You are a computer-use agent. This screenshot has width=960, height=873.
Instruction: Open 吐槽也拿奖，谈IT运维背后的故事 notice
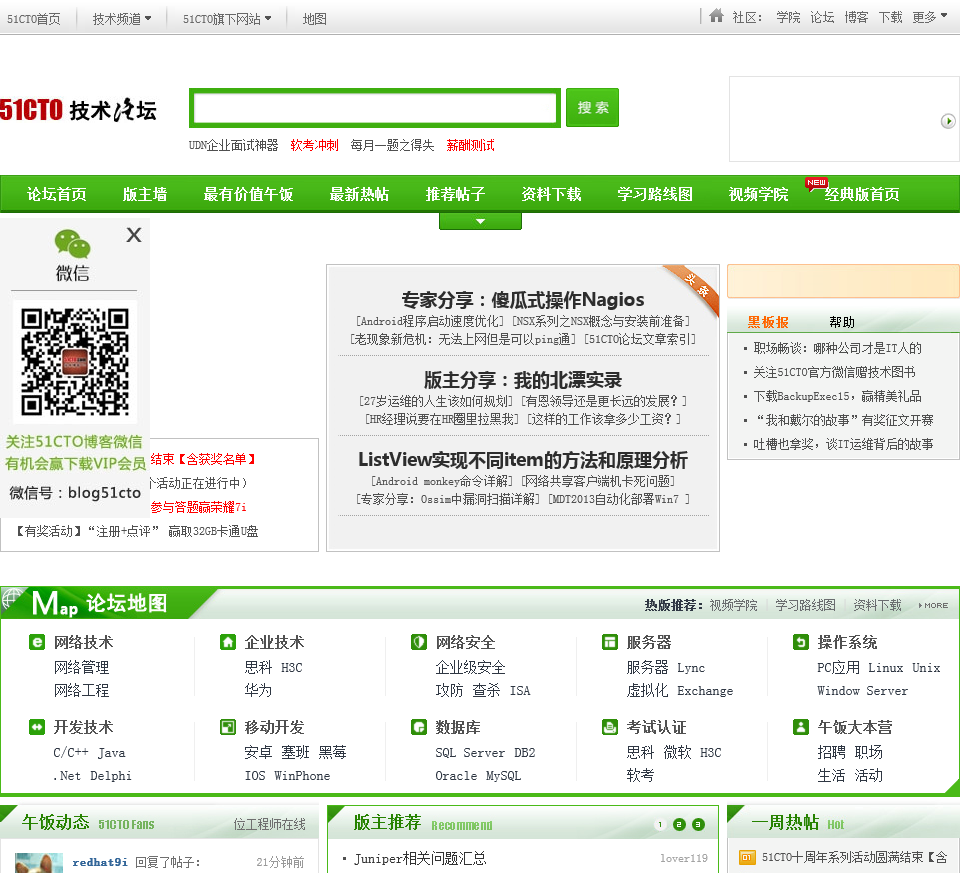click(843, 444)
